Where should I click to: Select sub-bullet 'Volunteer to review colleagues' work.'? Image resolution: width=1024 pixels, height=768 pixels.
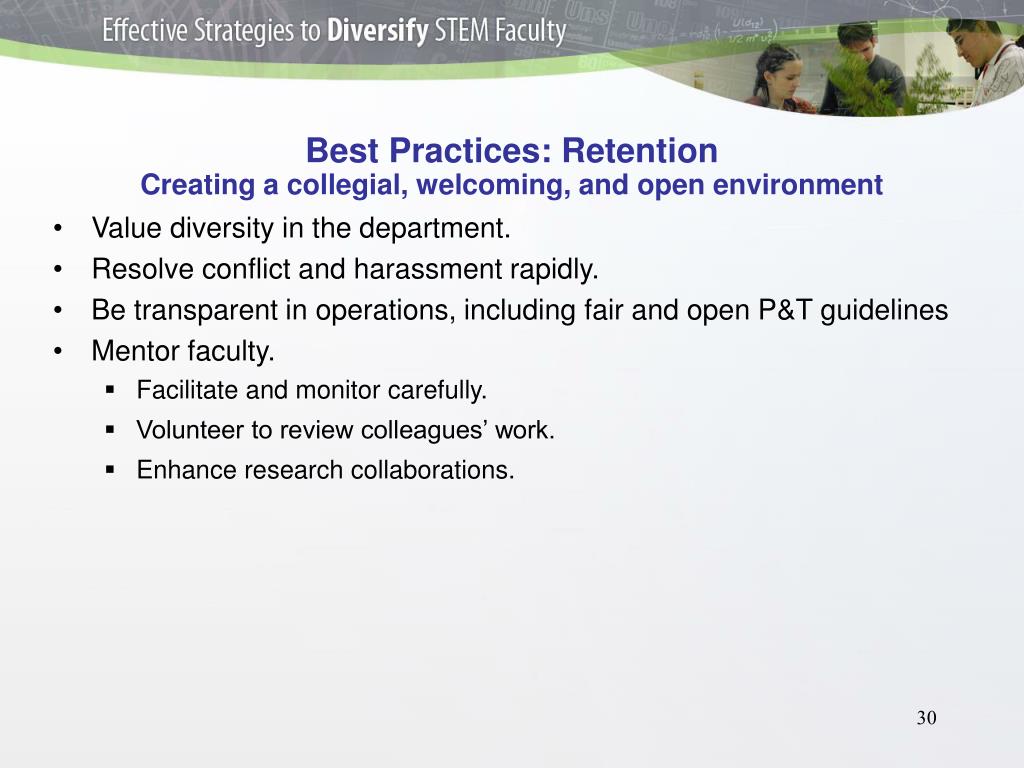[345, 430]
